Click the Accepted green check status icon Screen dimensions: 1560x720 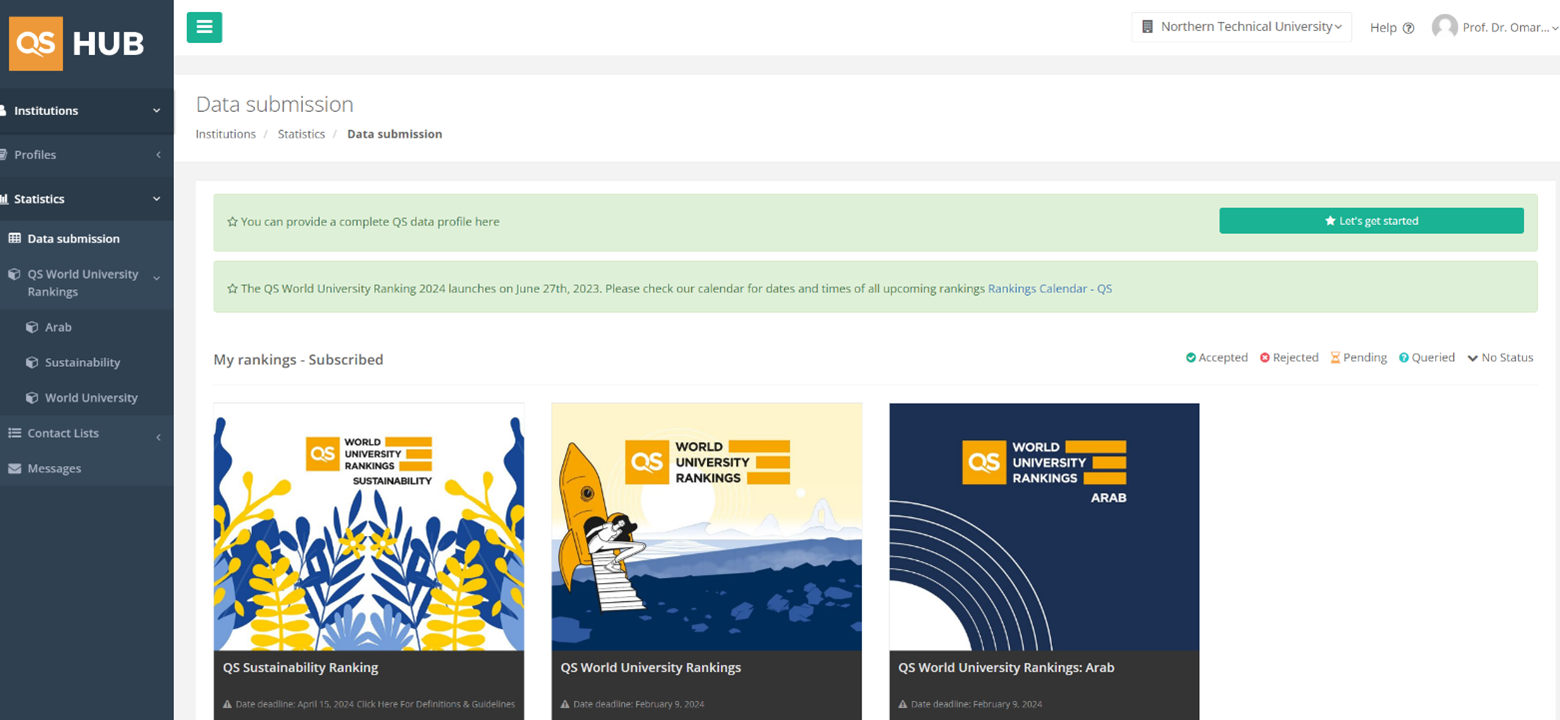1191,358
